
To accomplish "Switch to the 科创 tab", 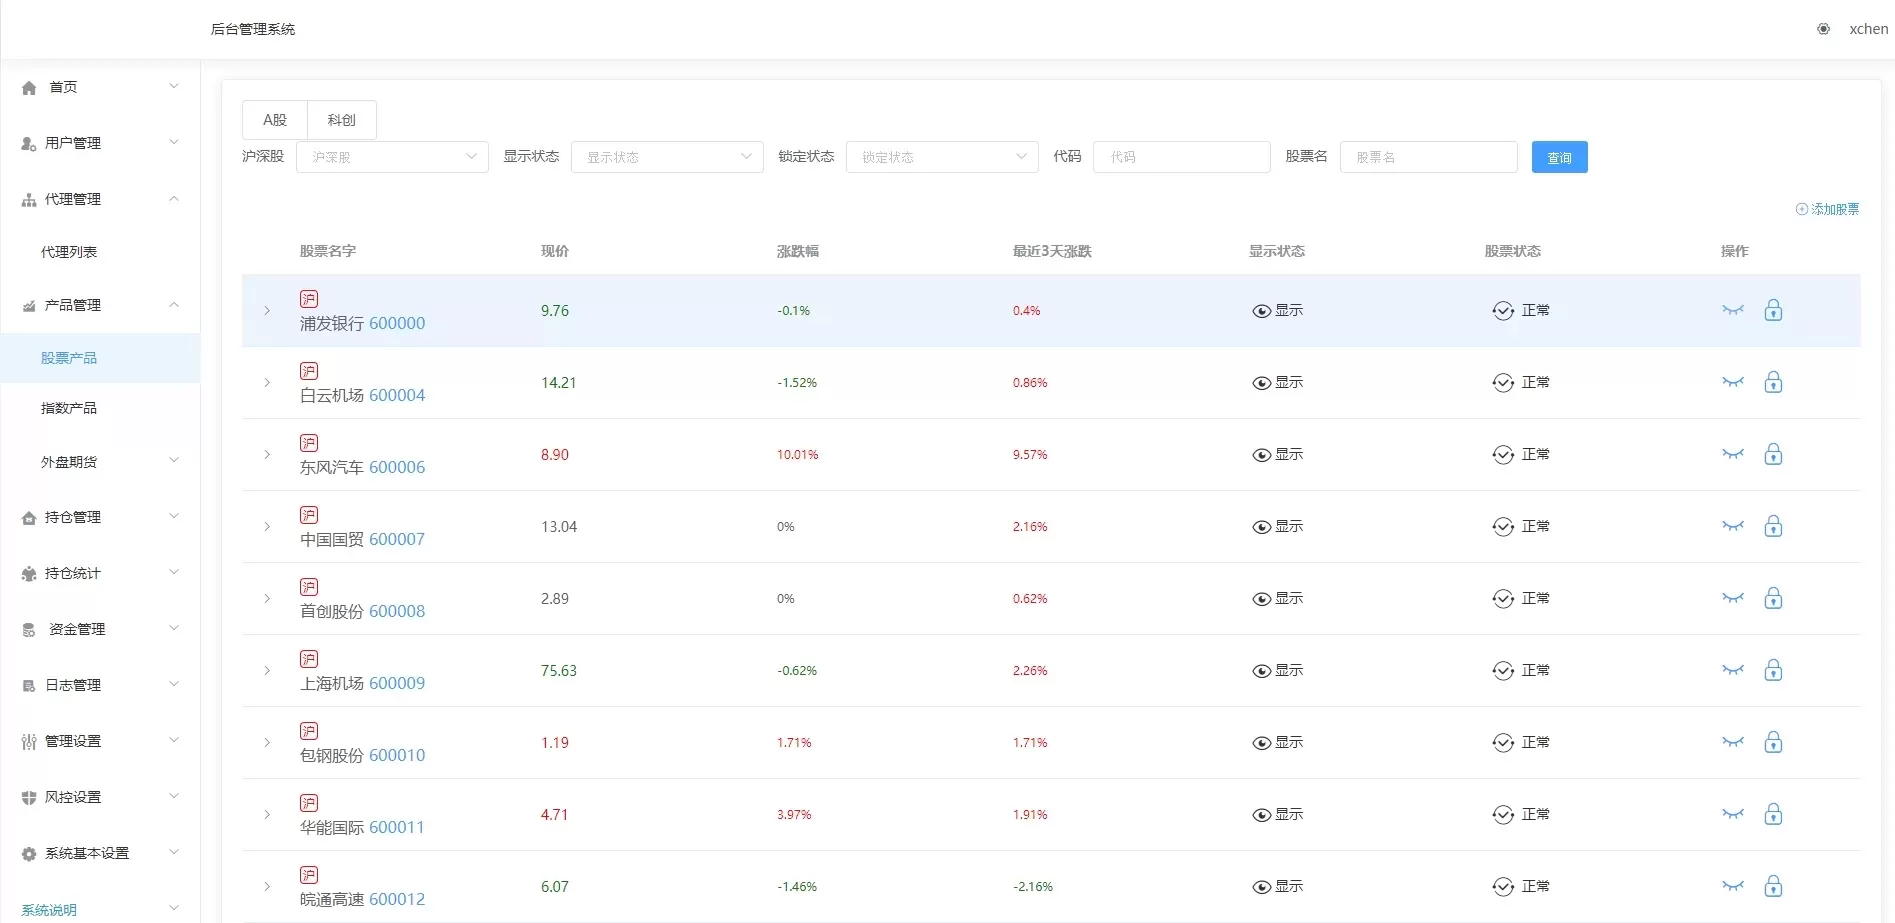I will 341,120.
